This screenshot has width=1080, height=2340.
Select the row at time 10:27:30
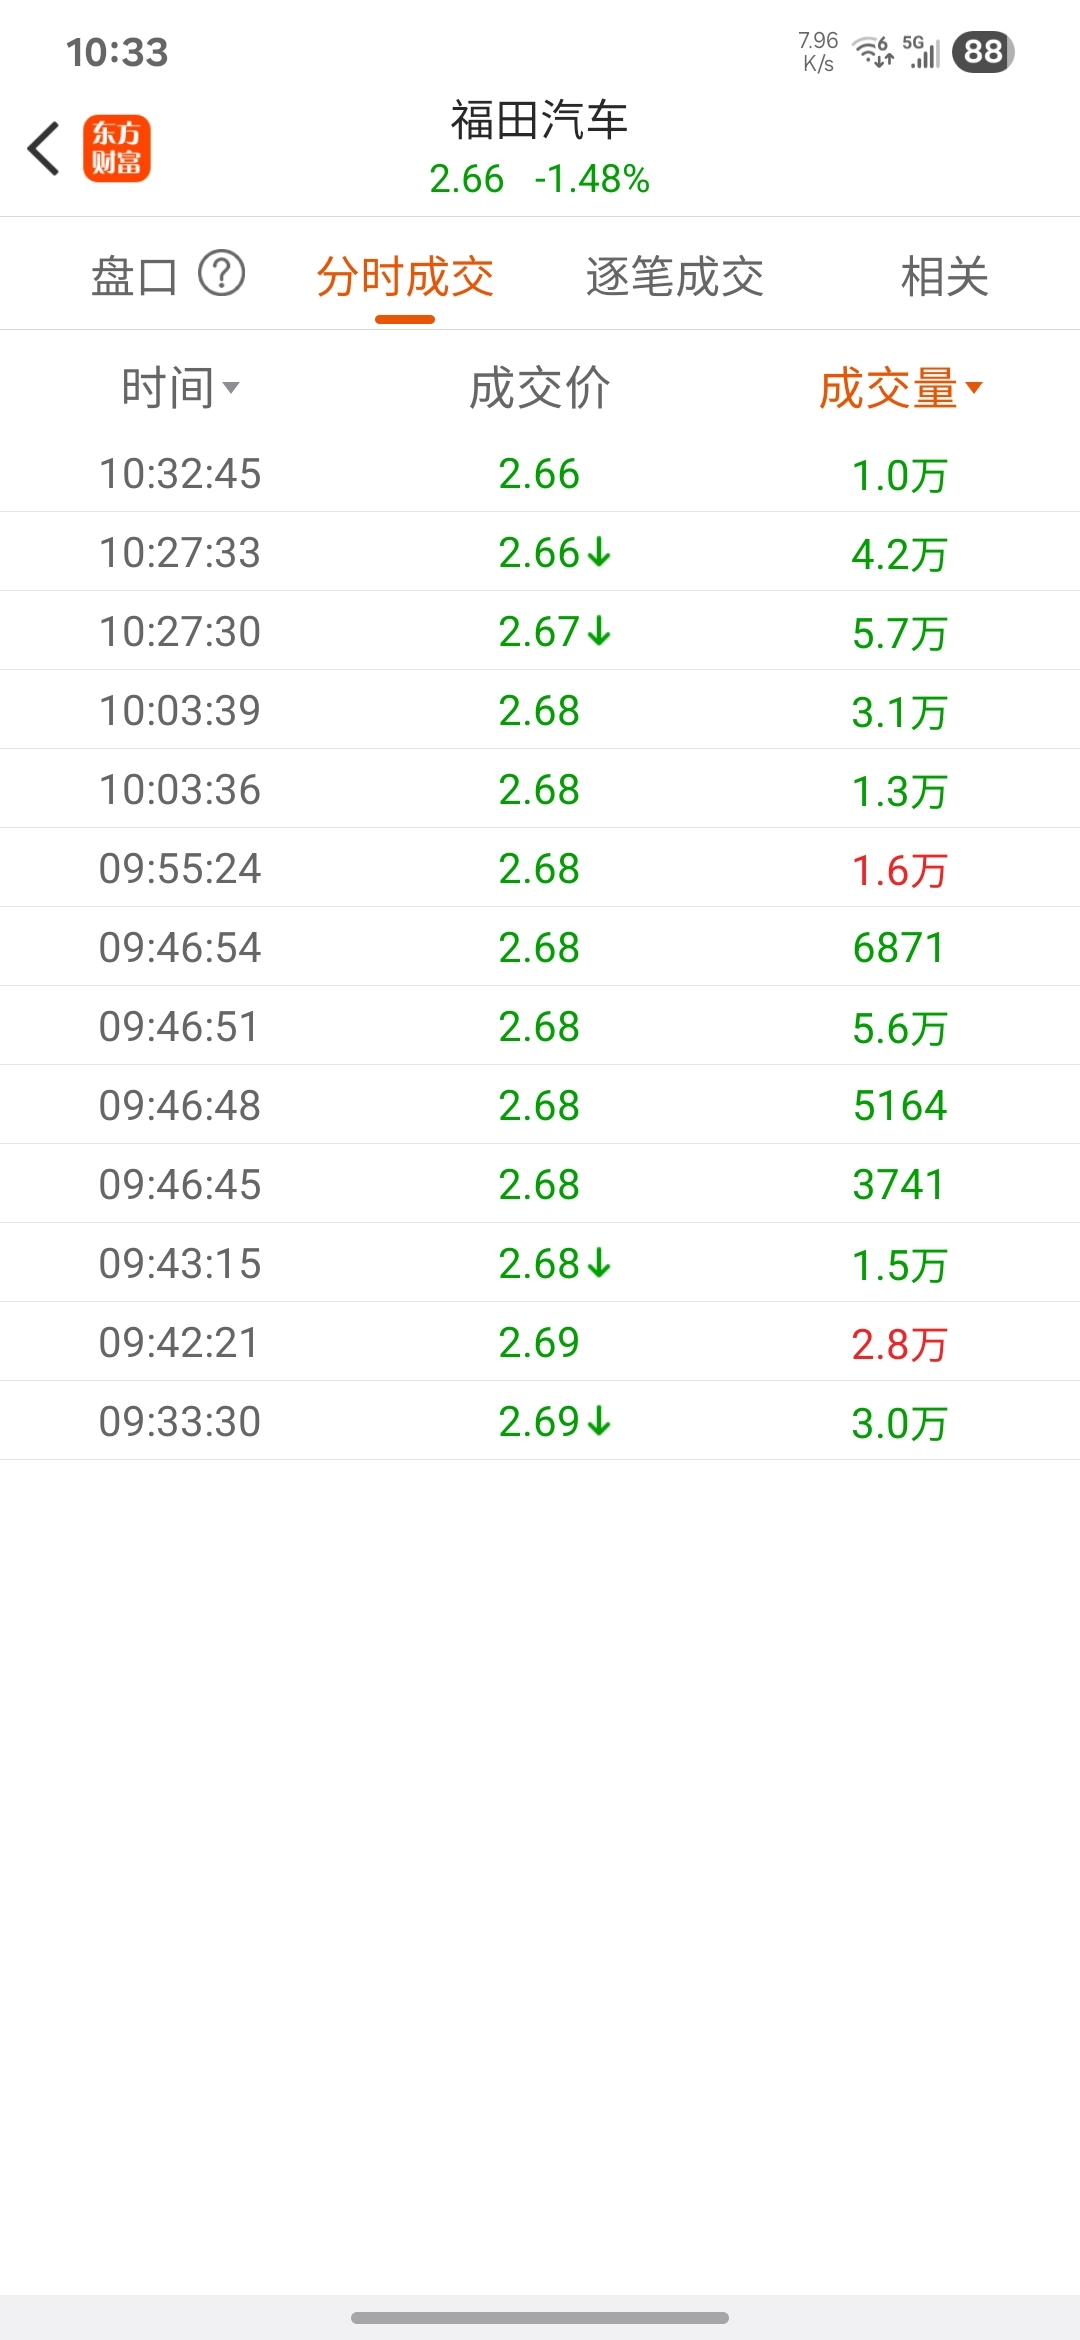pos(540,631)
